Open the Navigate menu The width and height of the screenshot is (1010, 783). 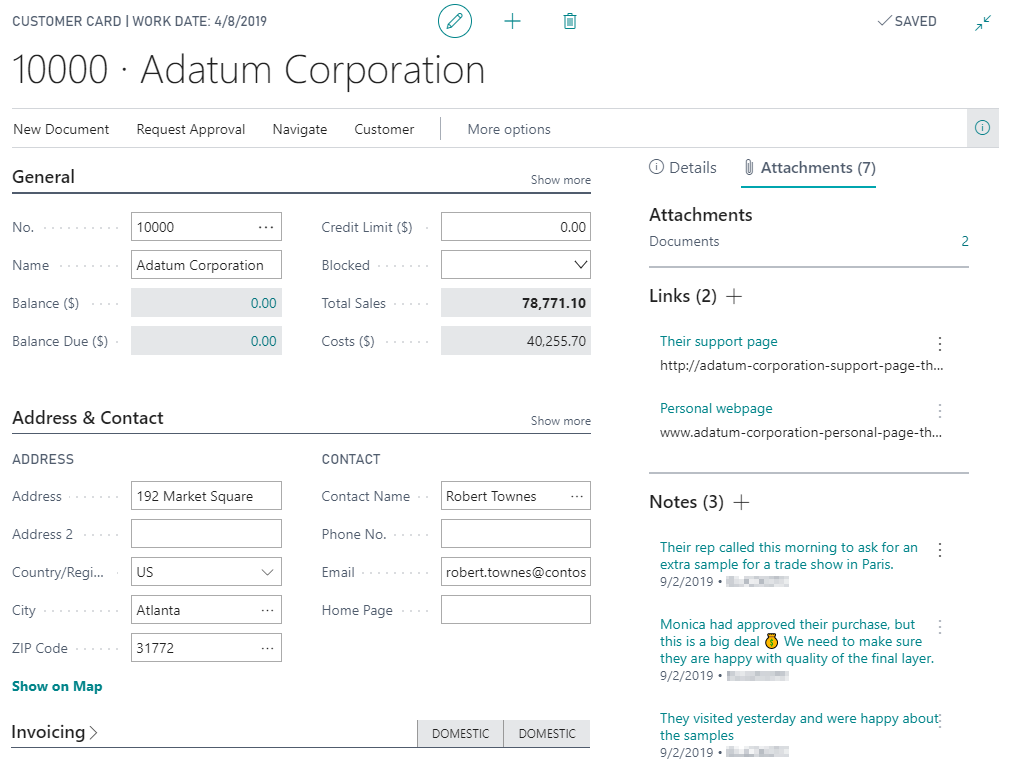point(300,129)
